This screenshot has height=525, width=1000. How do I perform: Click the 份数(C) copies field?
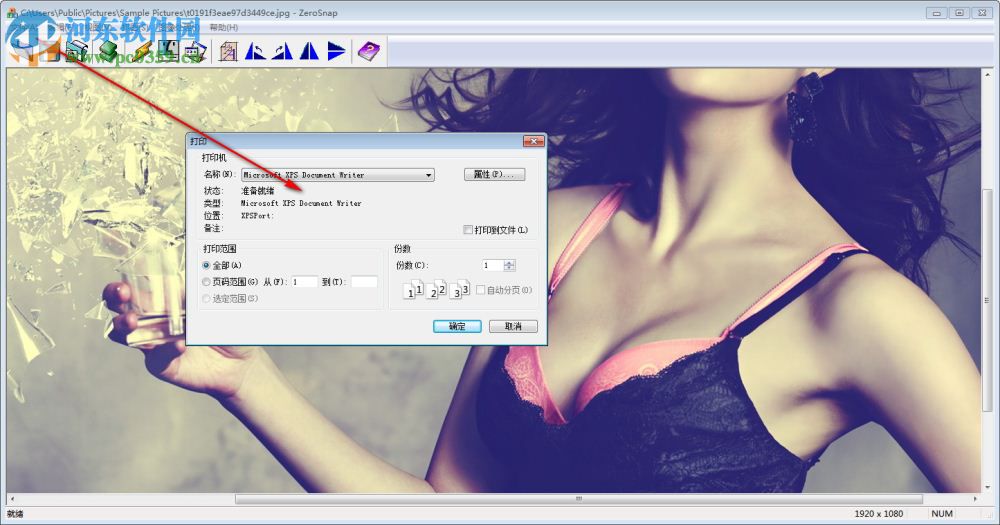492,265
